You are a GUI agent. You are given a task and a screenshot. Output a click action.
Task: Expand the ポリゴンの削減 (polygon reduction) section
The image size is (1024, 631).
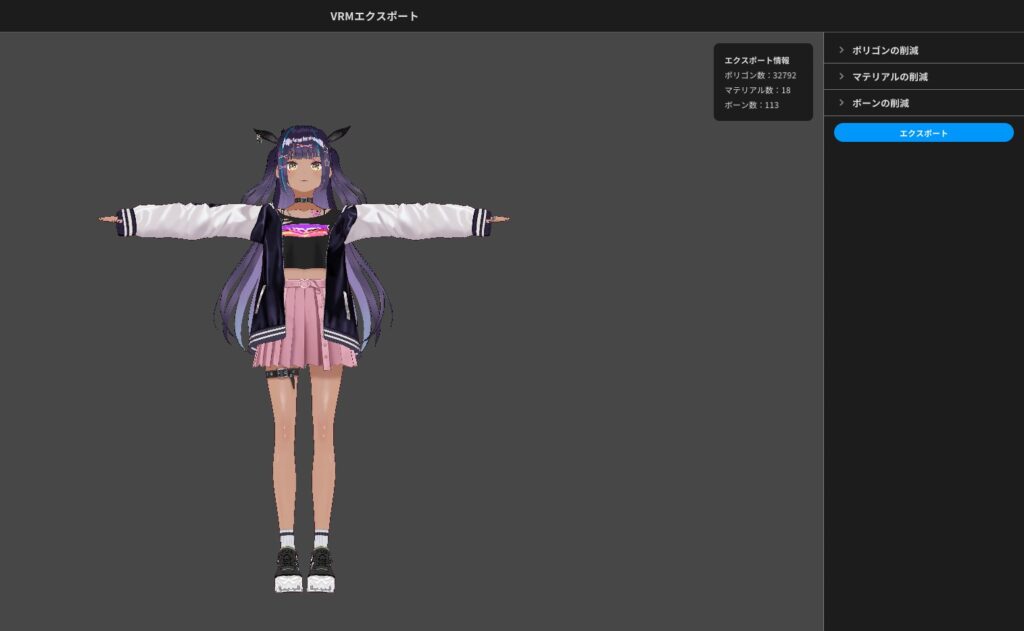888,47
